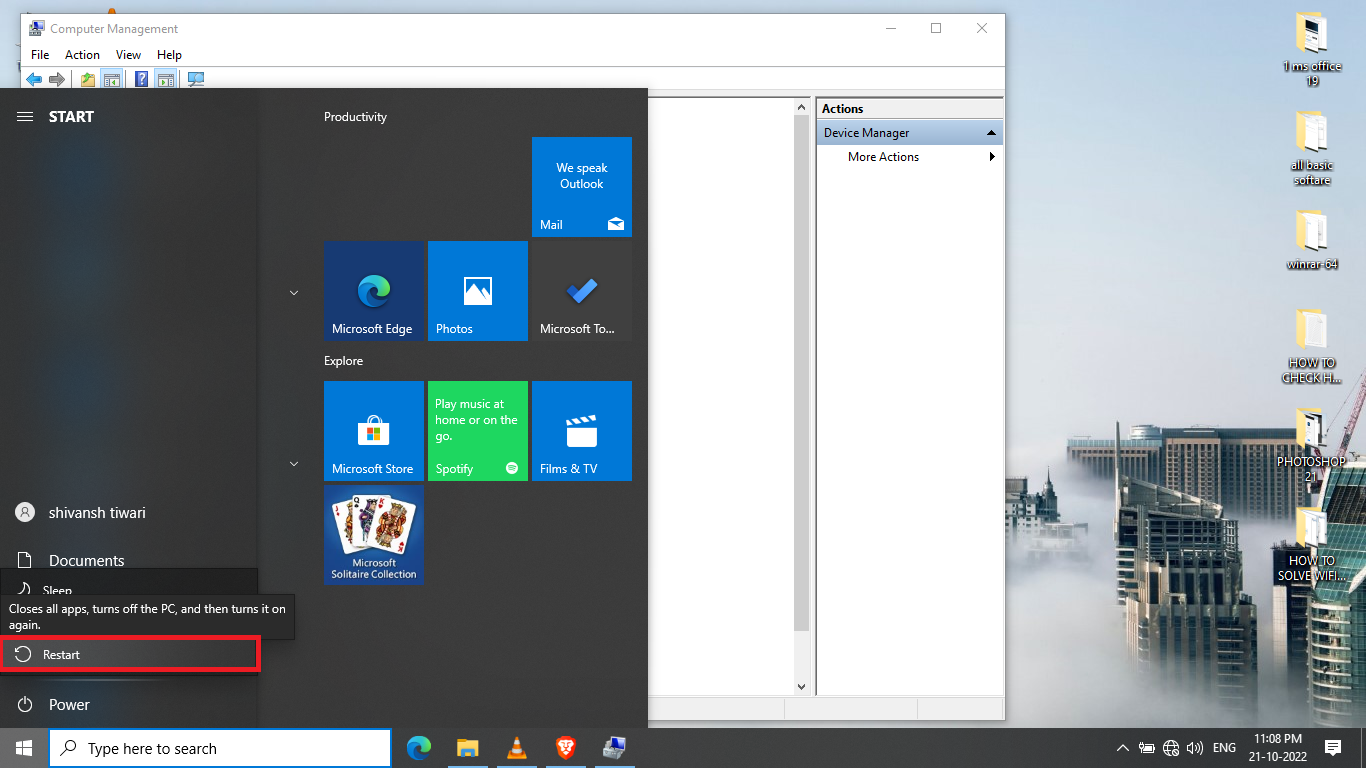
Task: Select the HOW TO CHECK H... desktop folder
Action: pos(1312,346)
